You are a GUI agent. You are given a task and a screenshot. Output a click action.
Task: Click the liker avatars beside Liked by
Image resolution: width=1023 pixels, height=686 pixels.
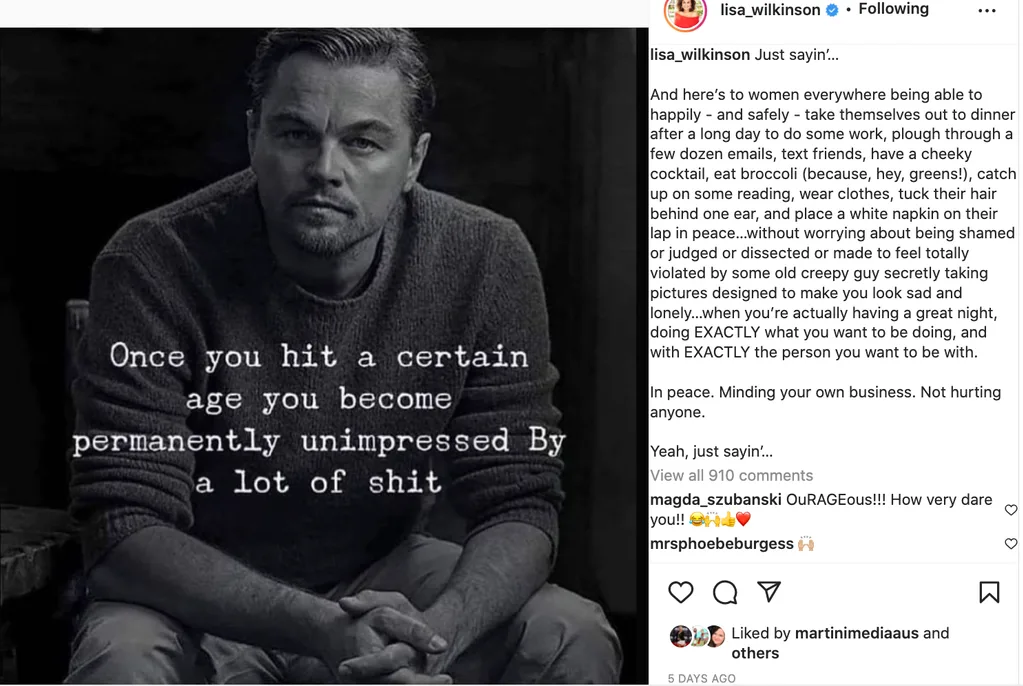(697, 636)
